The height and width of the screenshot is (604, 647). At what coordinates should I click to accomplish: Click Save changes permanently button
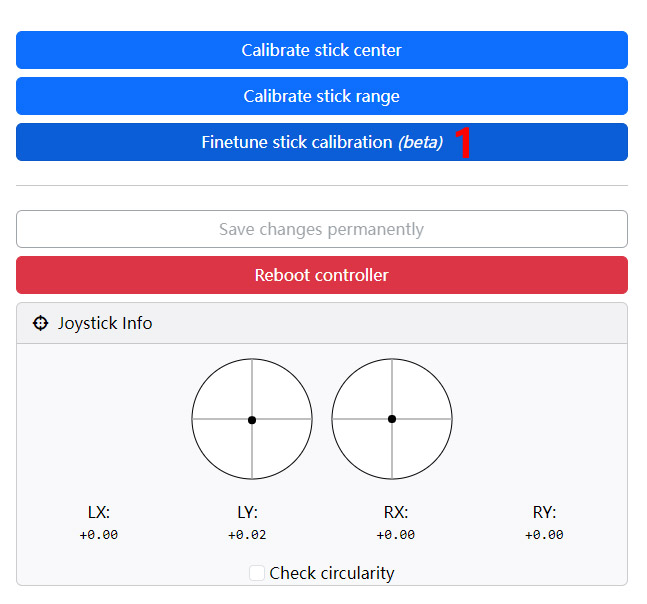pos(321,229)
